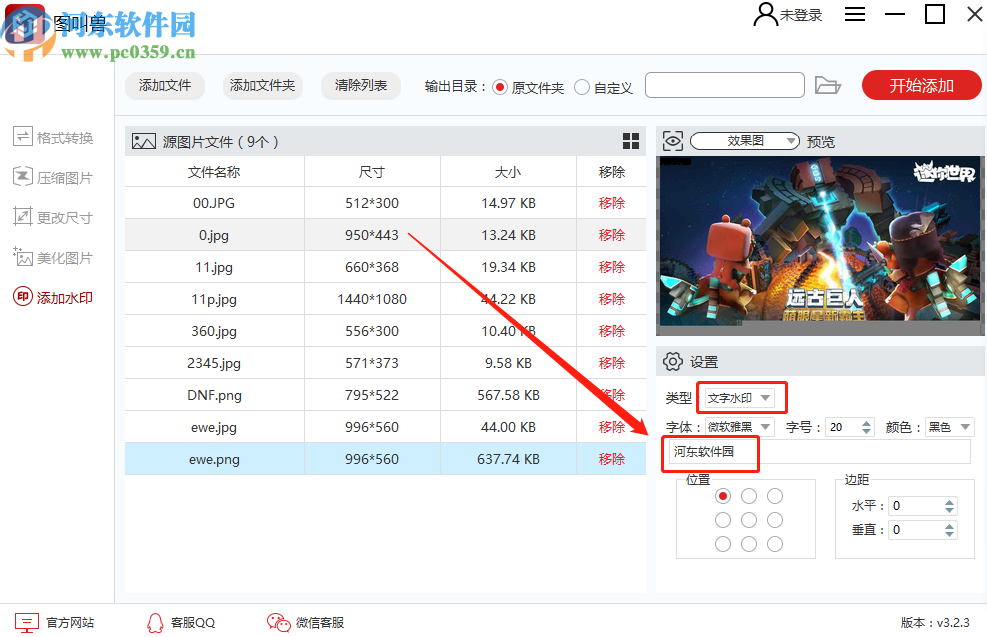Viewport: 987px width, 637px height.
Task: Select 原文件夹 output radio button
Action: 500,87
